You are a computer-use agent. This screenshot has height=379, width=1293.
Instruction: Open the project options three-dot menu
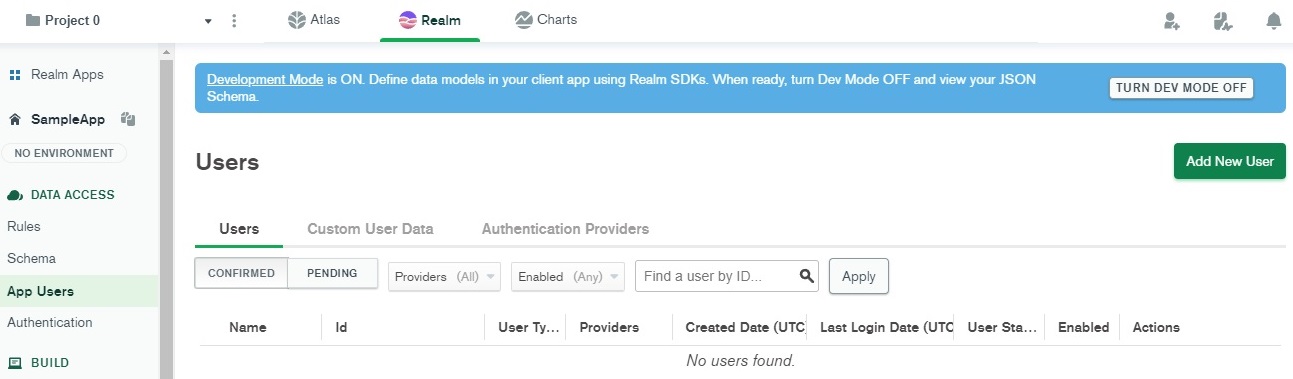(x=234, y=20)
